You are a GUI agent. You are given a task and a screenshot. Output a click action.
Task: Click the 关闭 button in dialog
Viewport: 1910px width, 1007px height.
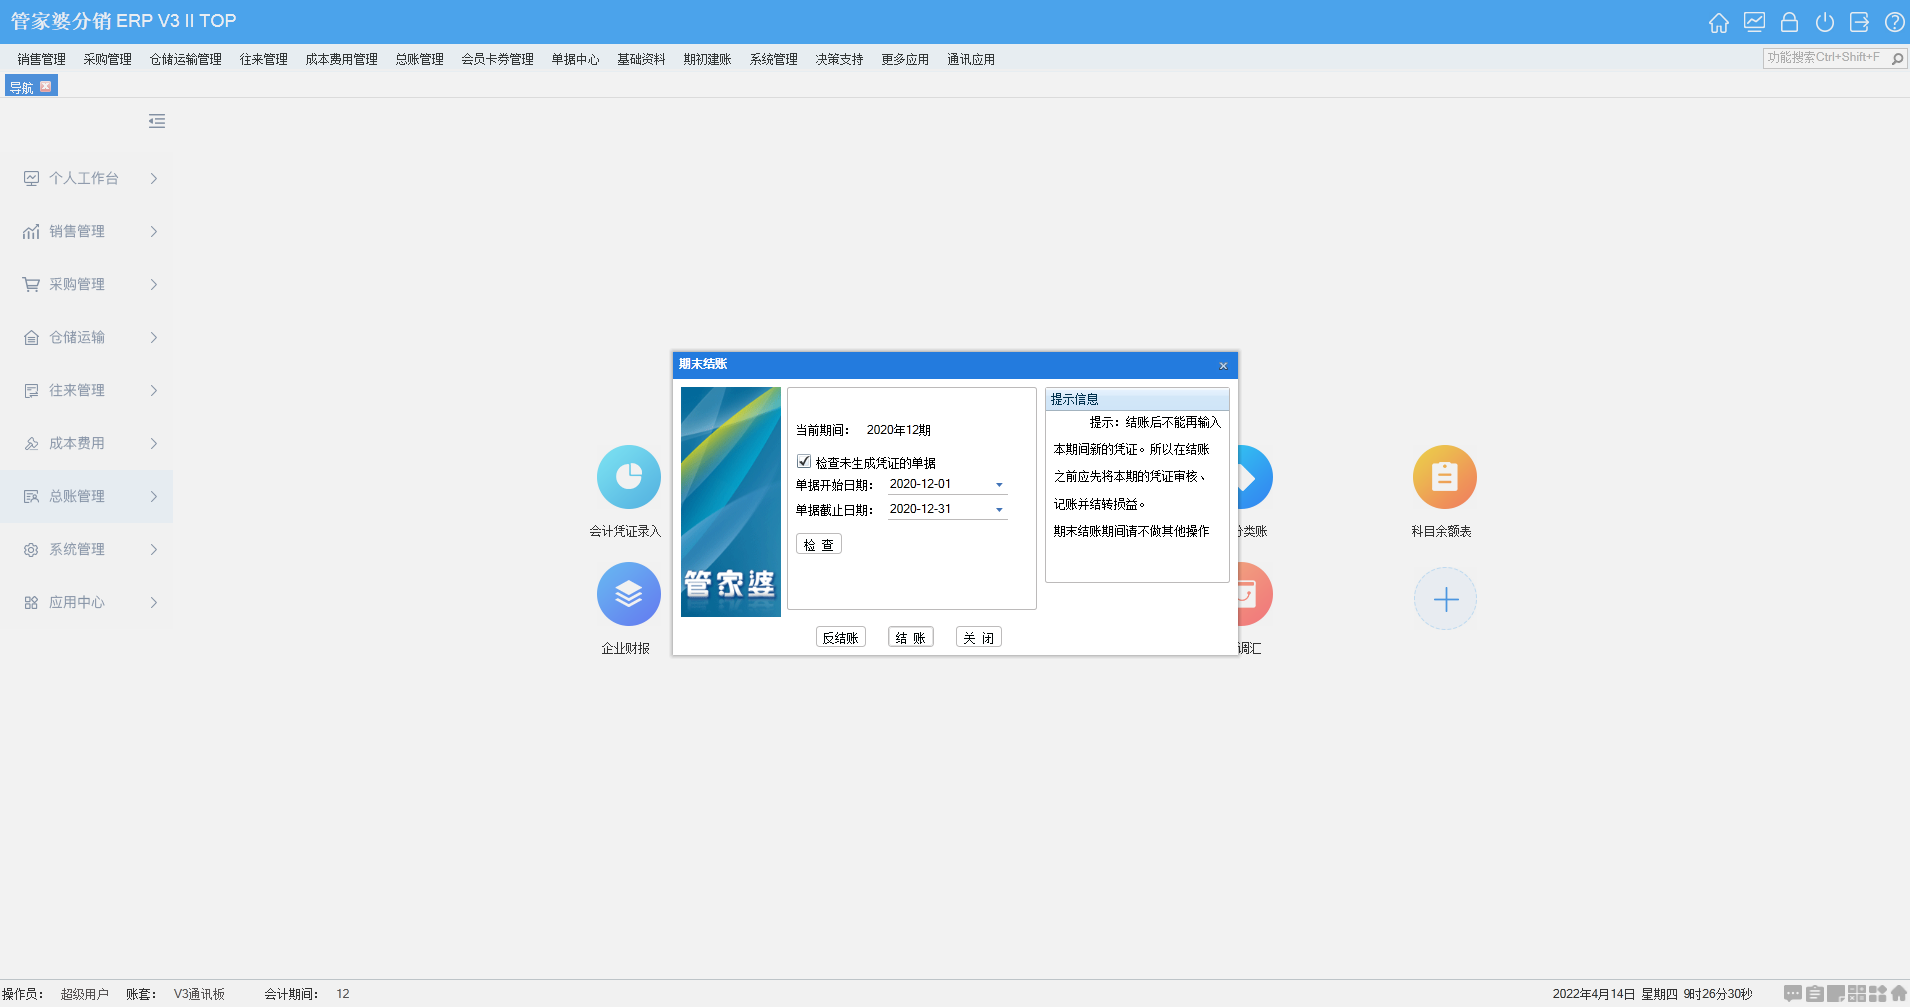(979, 637)
